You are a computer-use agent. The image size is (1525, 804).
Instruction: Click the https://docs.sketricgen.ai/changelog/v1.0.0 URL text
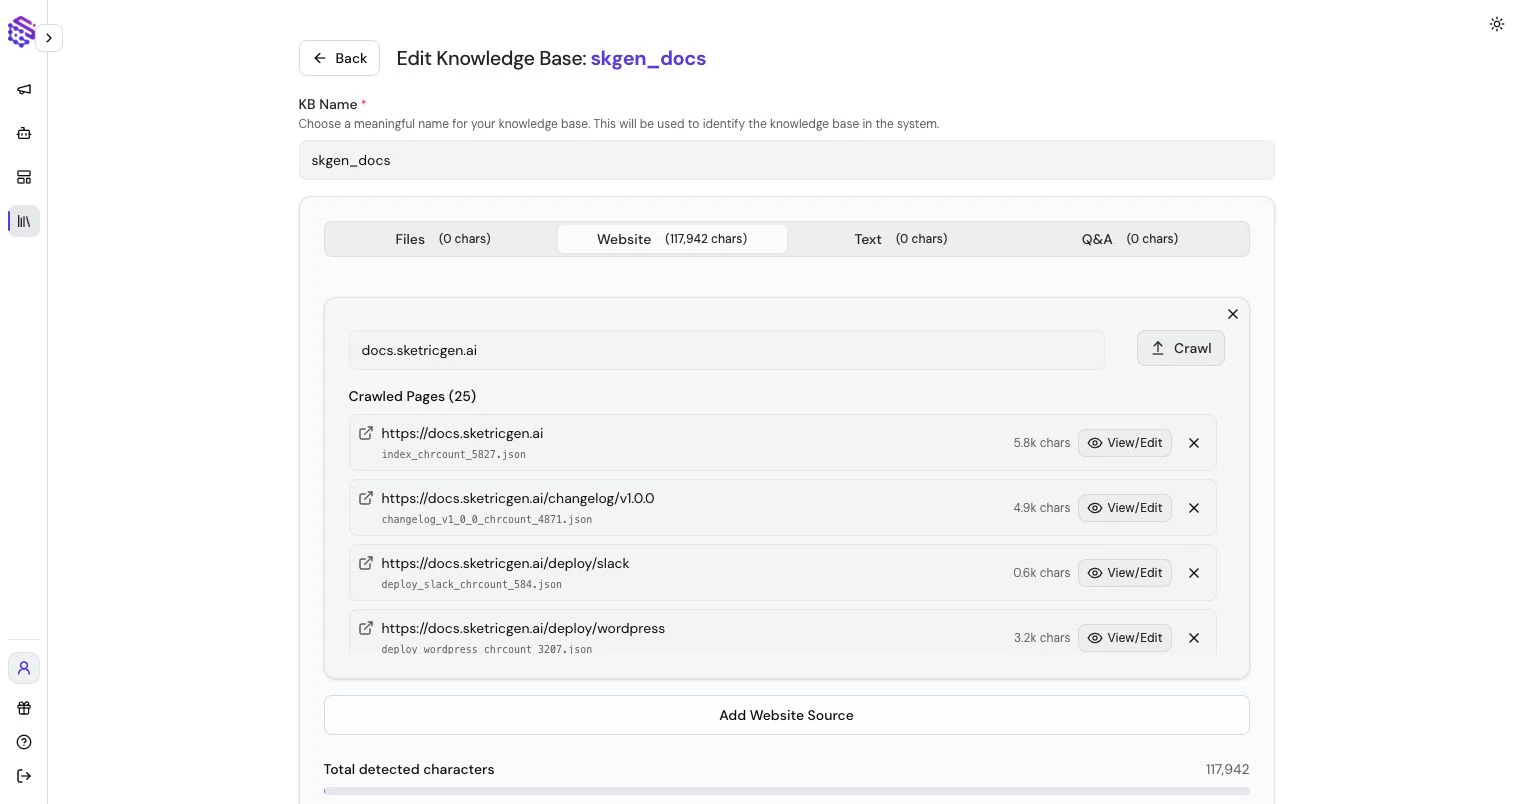pos(518,498)
